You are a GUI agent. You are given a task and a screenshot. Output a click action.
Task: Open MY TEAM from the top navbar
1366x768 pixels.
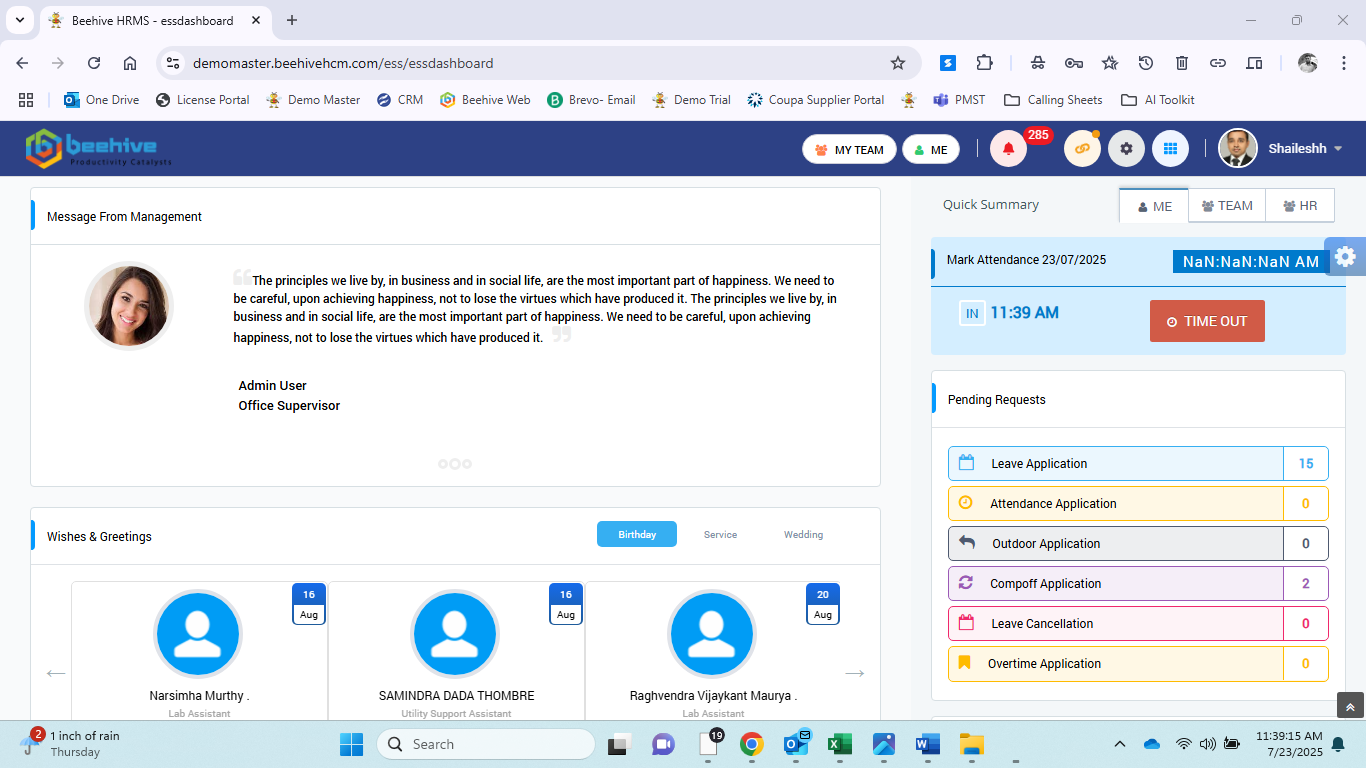(849, 148)
